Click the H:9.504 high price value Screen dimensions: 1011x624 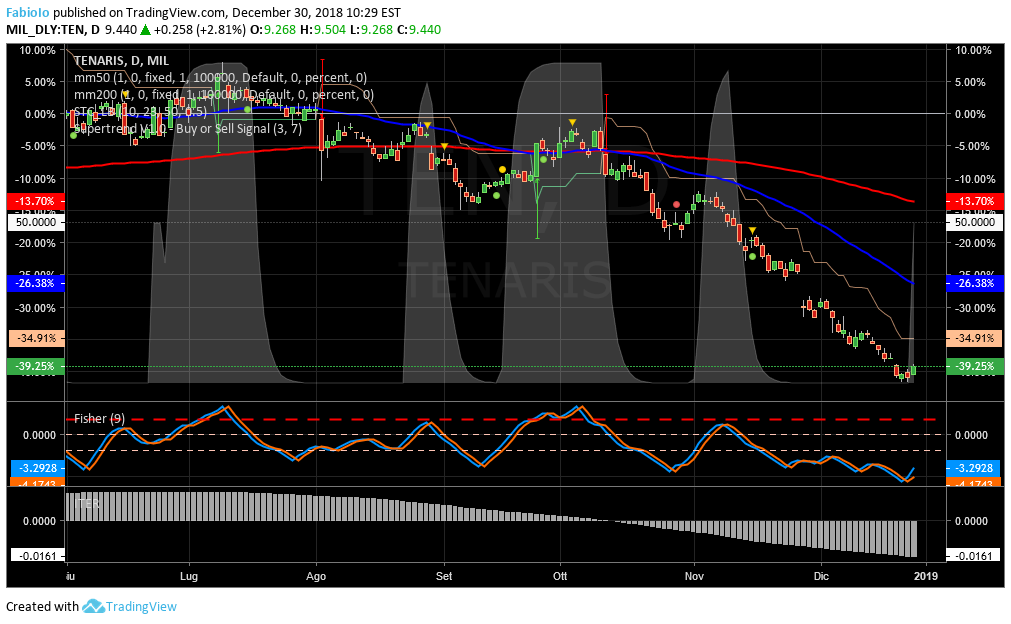323,30
